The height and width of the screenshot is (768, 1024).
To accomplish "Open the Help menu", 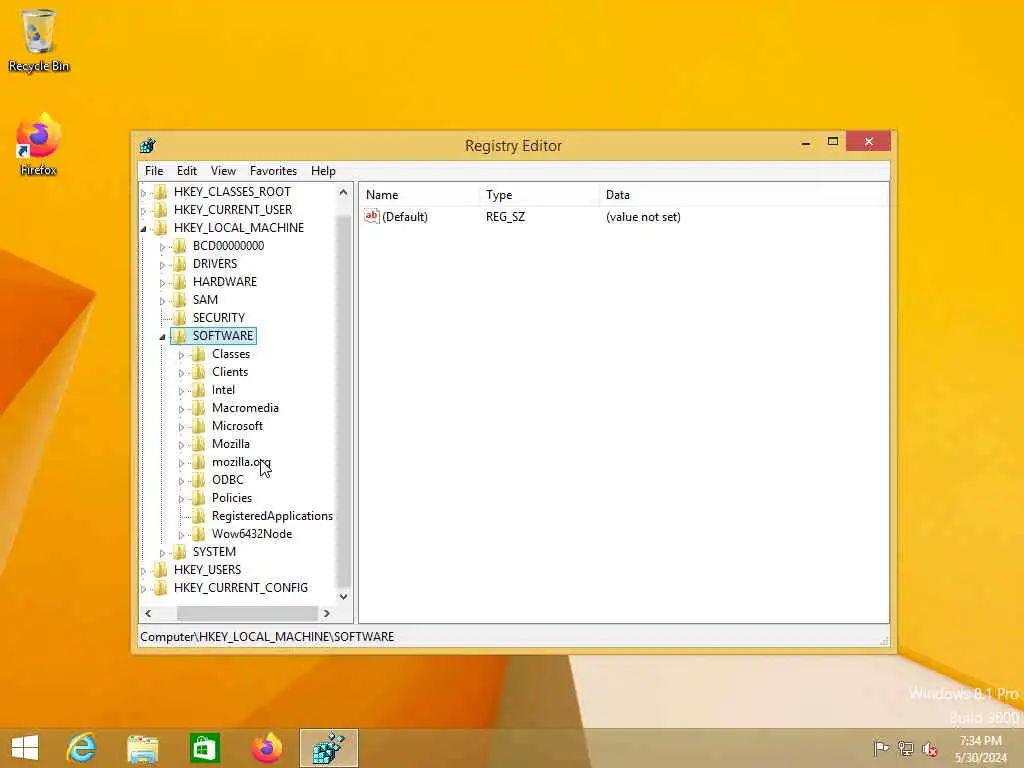I will tap(323, 171).
